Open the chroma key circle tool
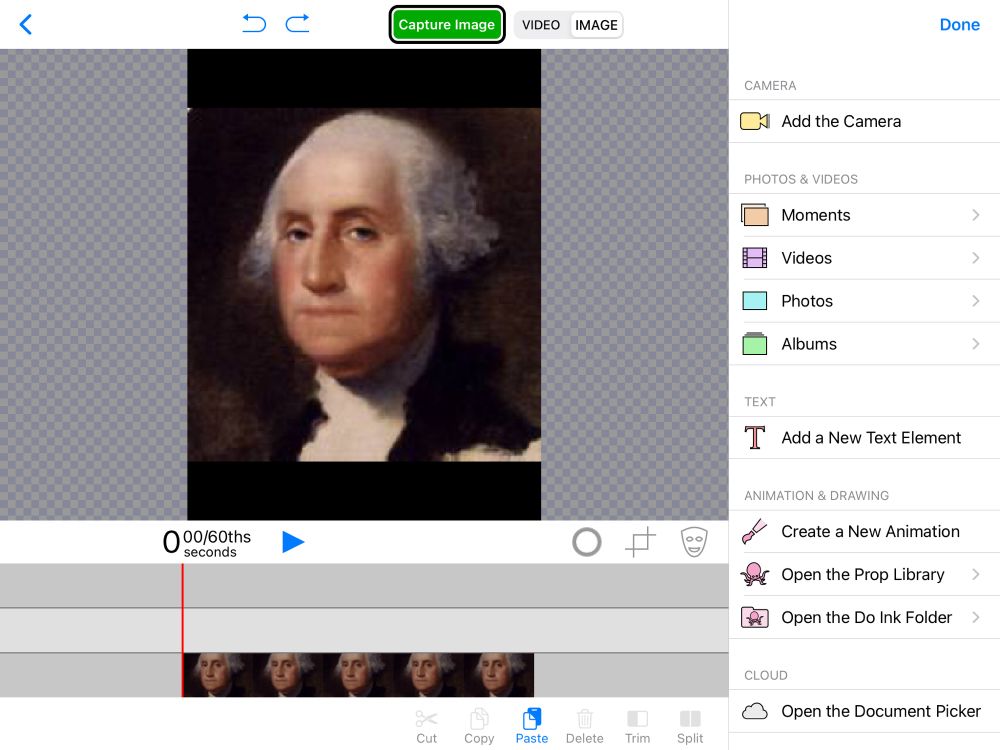The image size is (1000, 750). [587, 542]
